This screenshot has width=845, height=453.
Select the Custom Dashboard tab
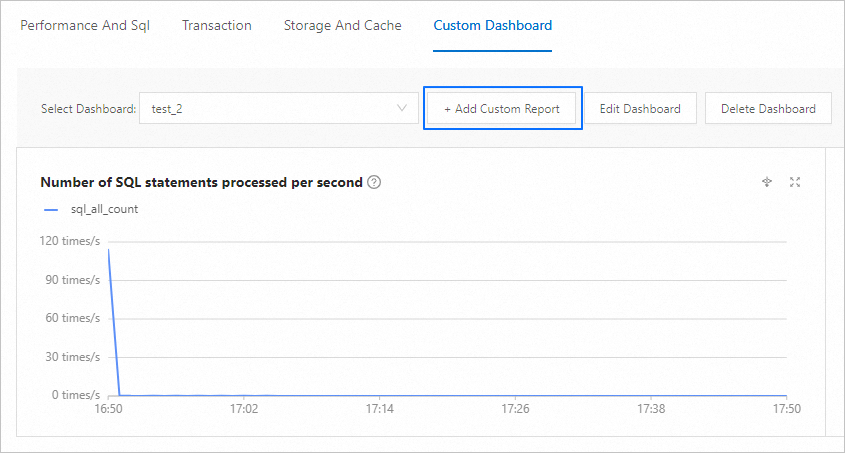click(492, 25)
